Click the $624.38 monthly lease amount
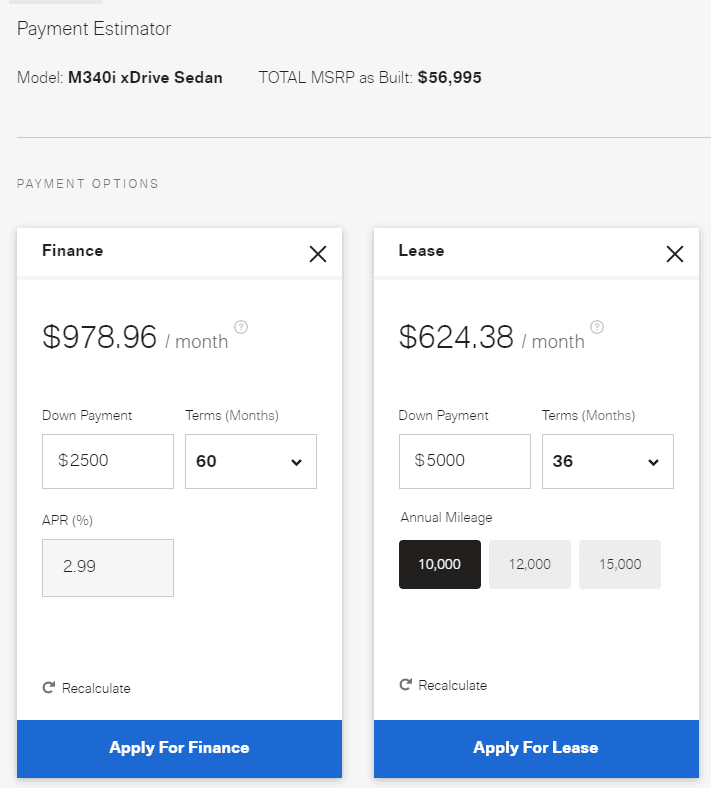Viewport: 711px width, 788px height. pos(456,337)
